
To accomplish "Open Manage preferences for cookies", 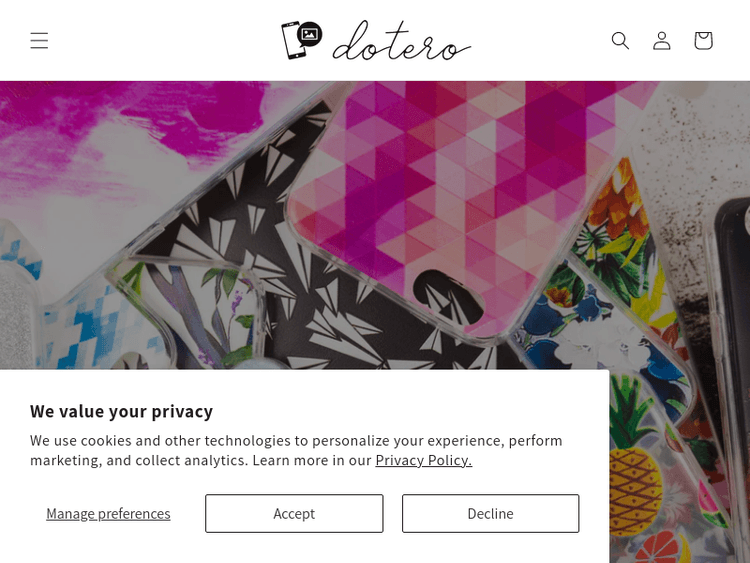I will point(108,513).
